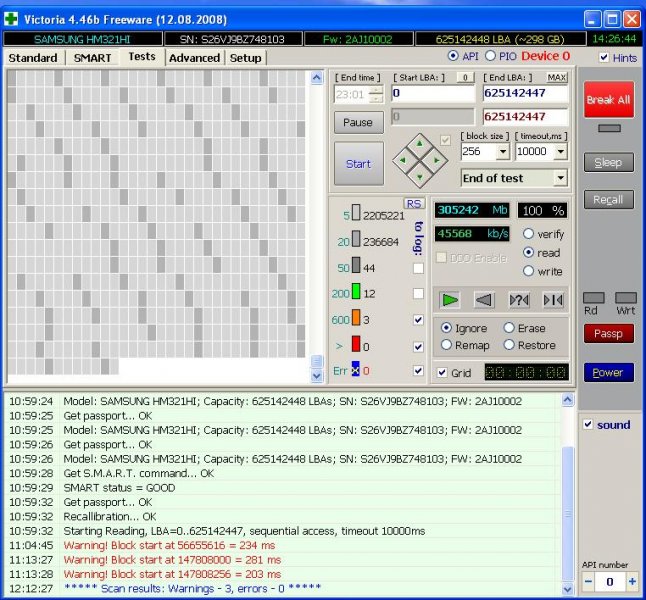
Task: Switch to the SMART tab
Action: point(92,58)
